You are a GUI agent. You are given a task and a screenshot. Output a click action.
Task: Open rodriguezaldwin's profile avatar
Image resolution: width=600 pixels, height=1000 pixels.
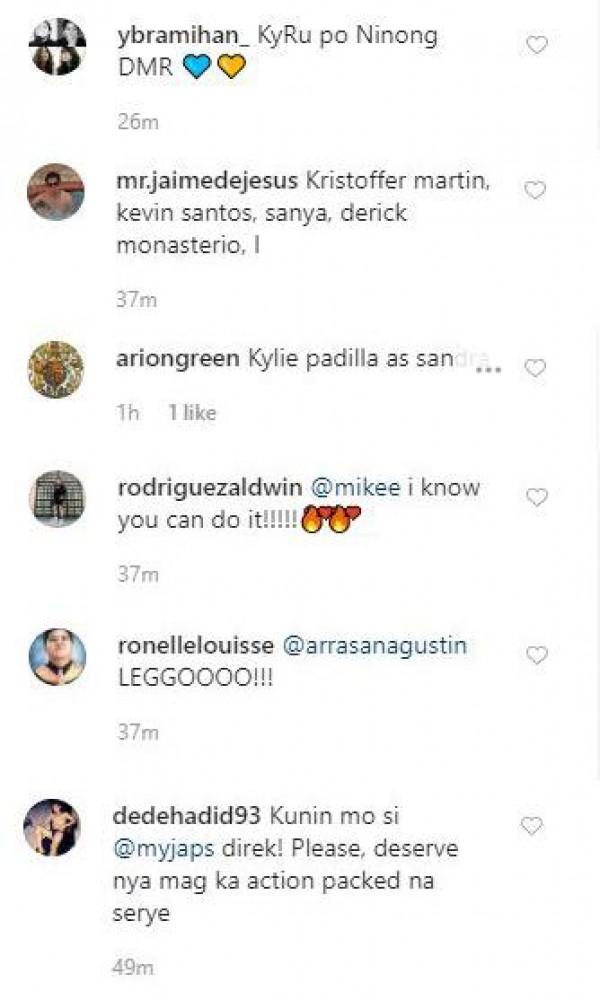[x=57, y=498]
